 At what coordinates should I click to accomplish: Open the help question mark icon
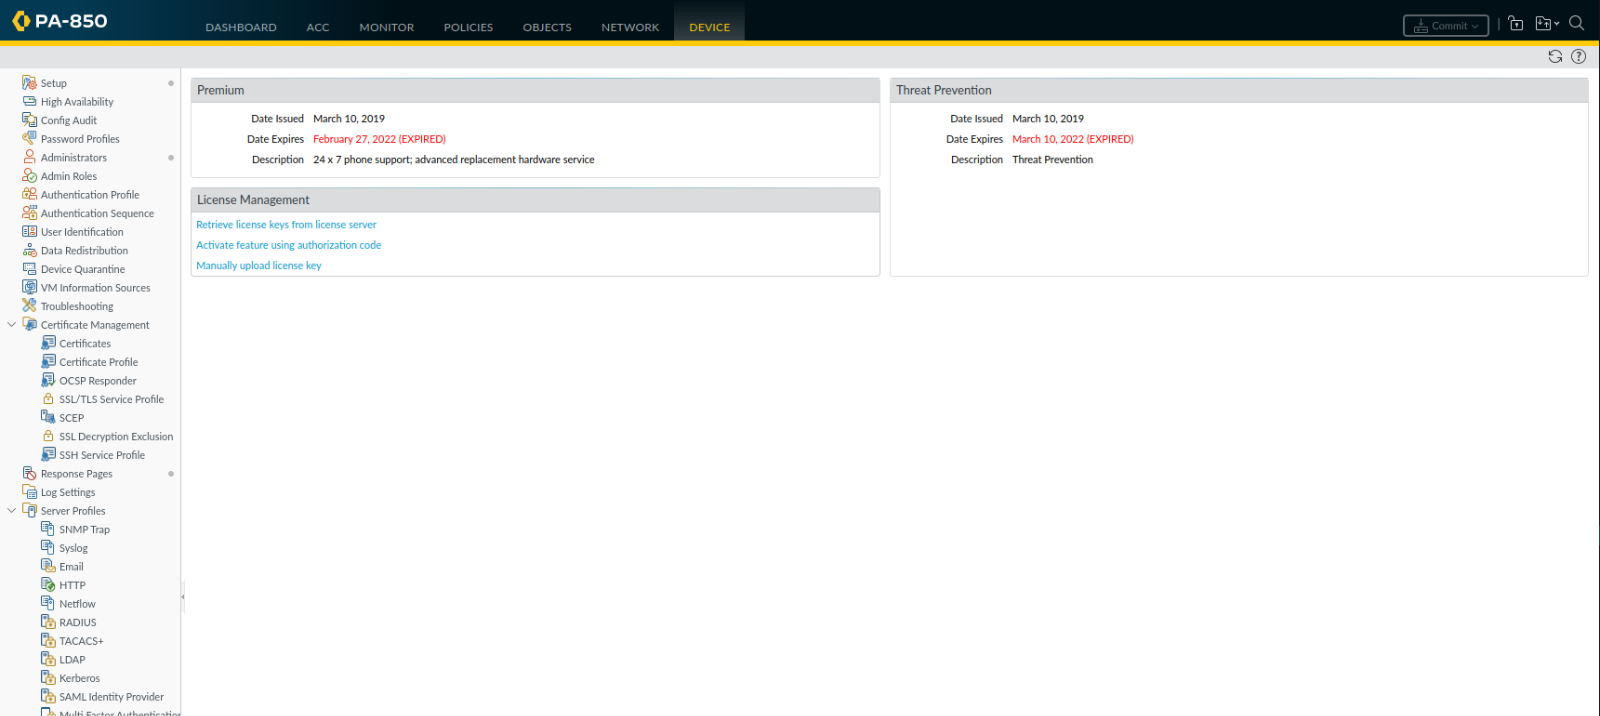[1578, 57]
